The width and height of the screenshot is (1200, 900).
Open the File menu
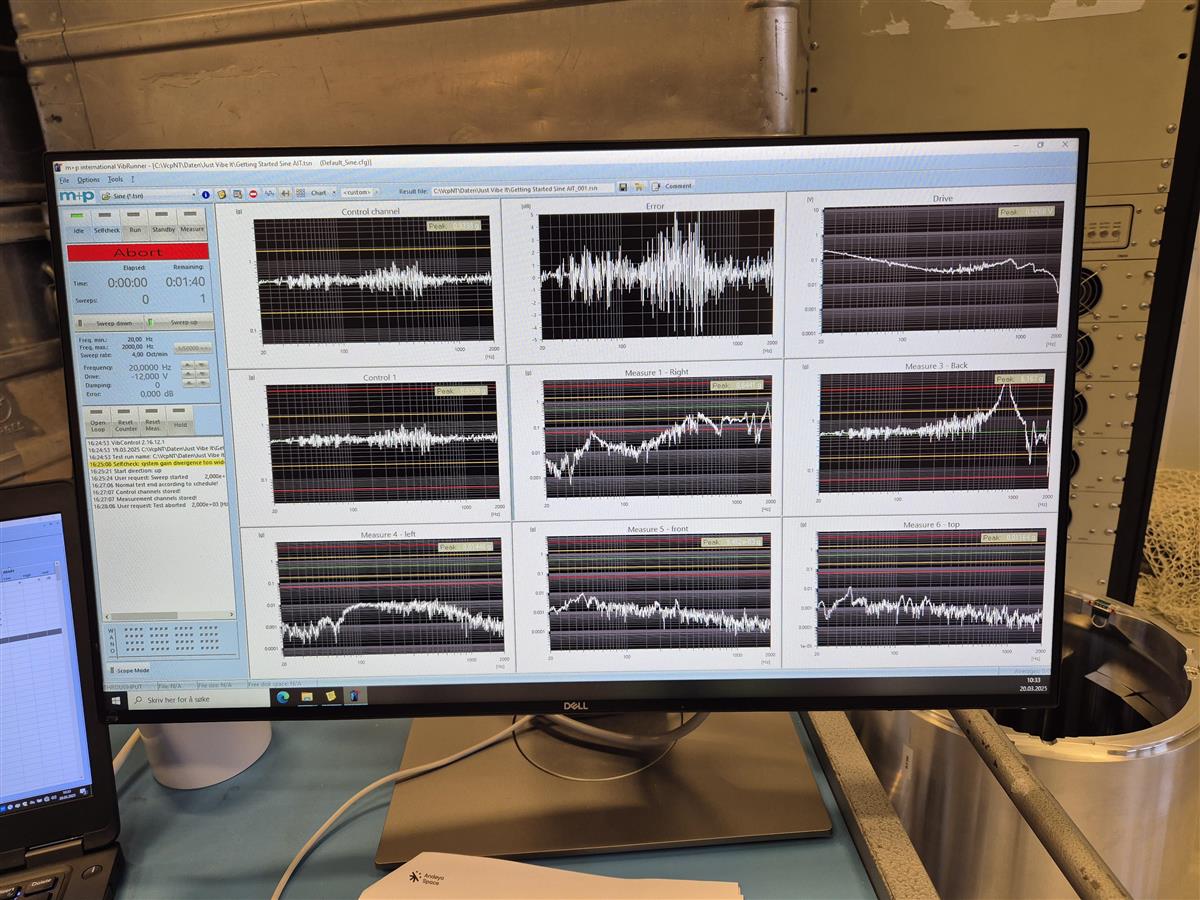click(x=64, y=180)
